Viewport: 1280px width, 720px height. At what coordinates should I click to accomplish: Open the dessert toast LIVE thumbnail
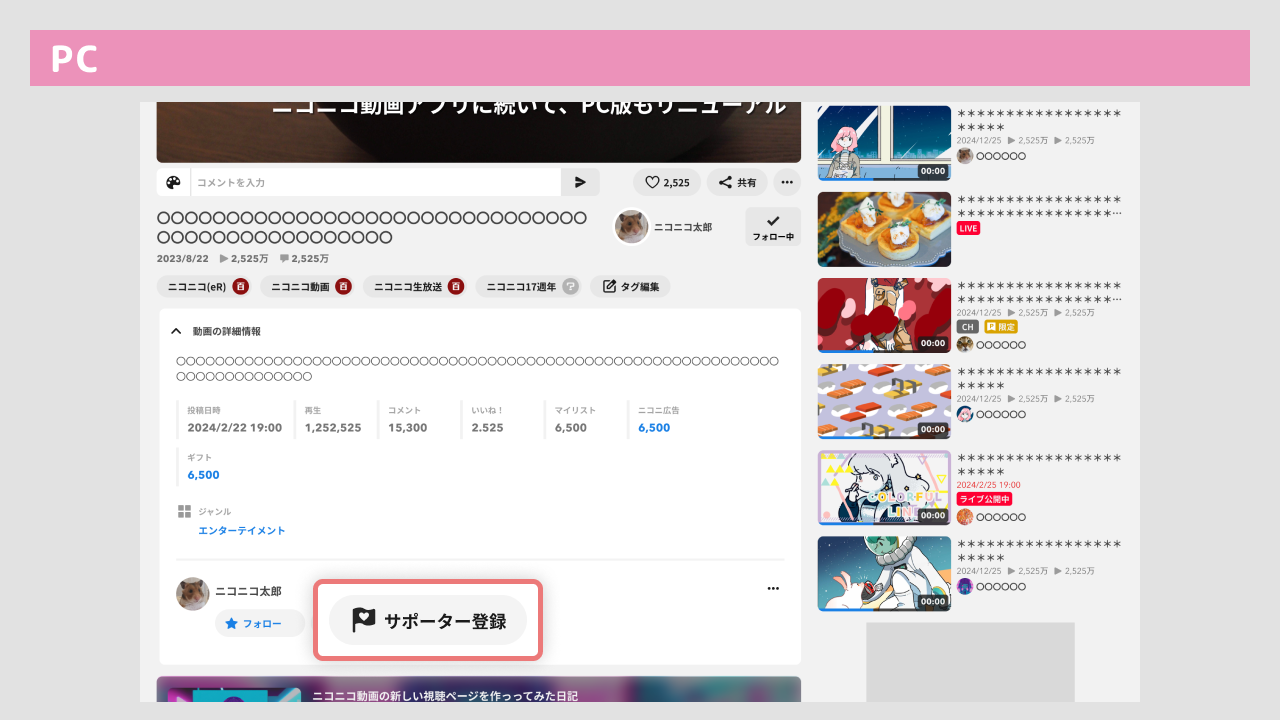pyautogui.click(x=884, y=229)
